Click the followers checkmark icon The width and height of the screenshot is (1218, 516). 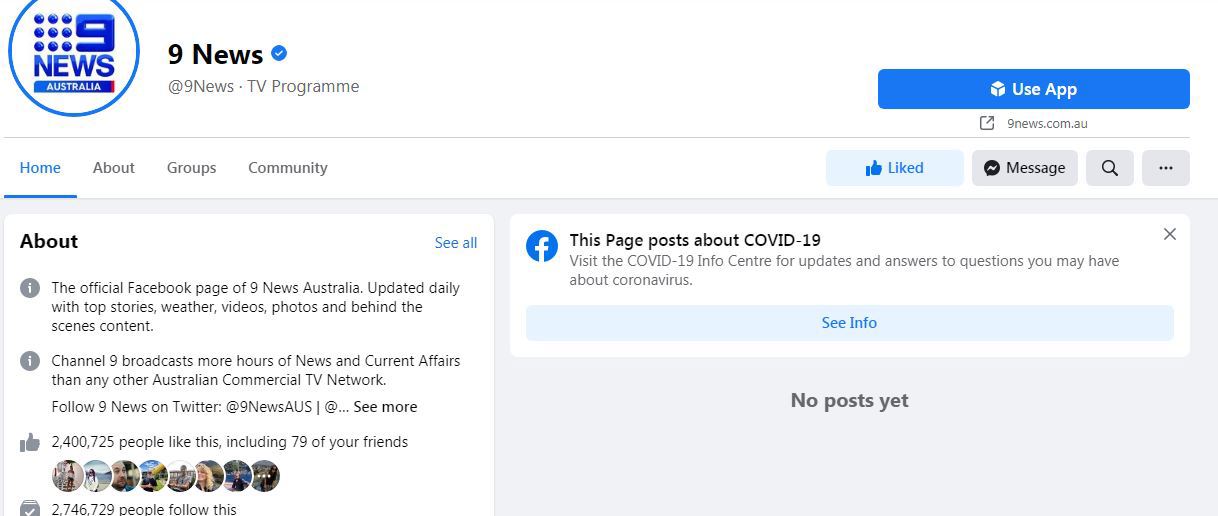coord(30,508)
